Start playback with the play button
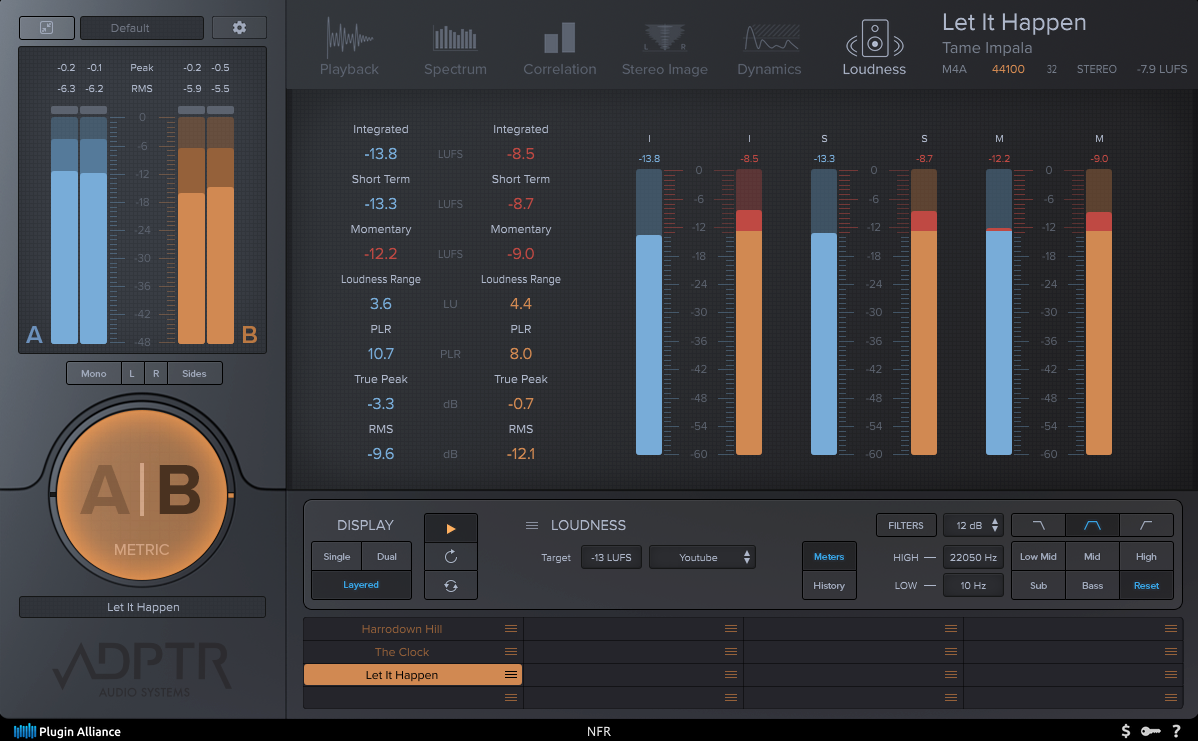The image size is (1198, 741). click(451, 528)
